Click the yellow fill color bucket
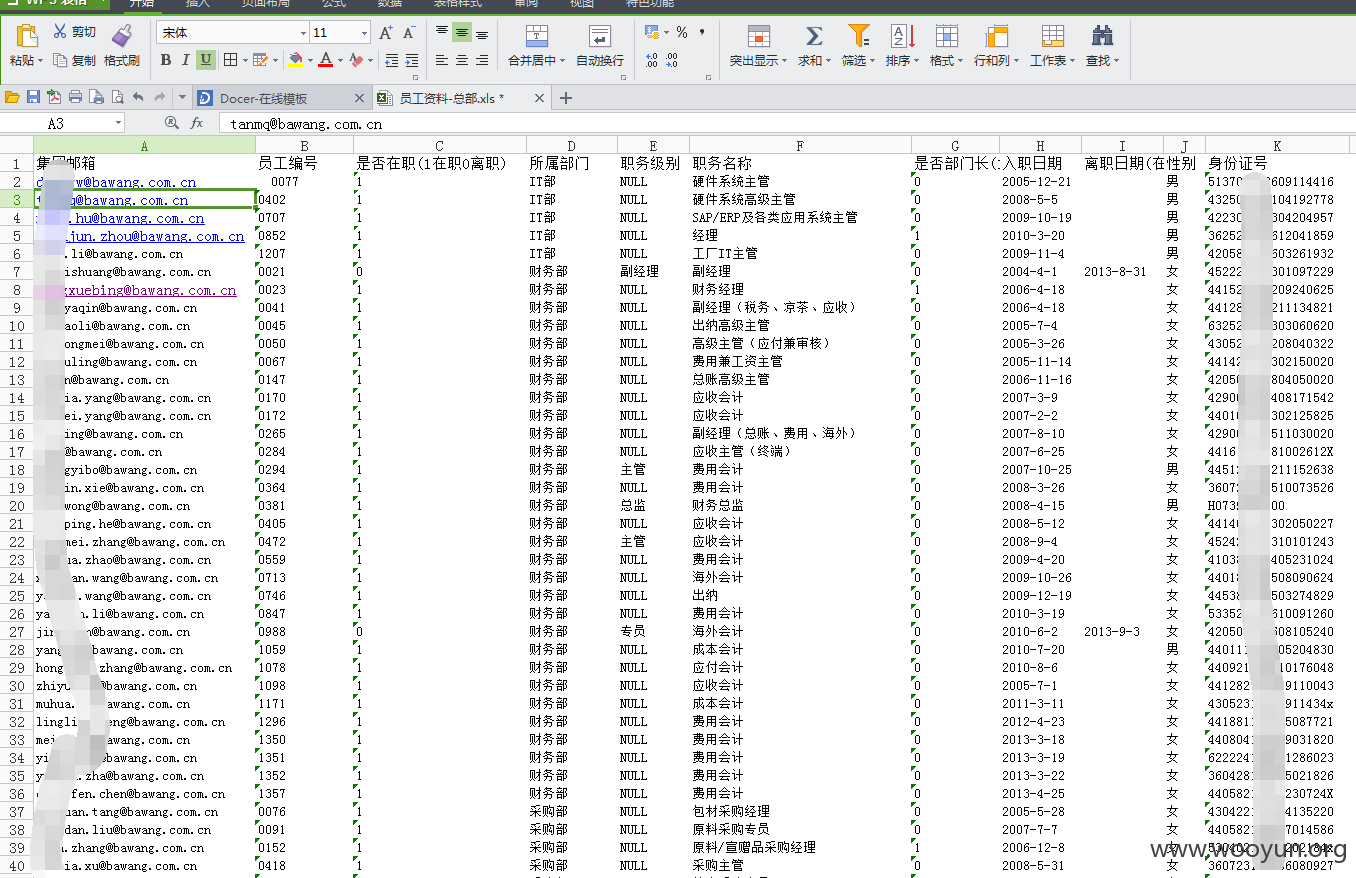 pos(295,61)
